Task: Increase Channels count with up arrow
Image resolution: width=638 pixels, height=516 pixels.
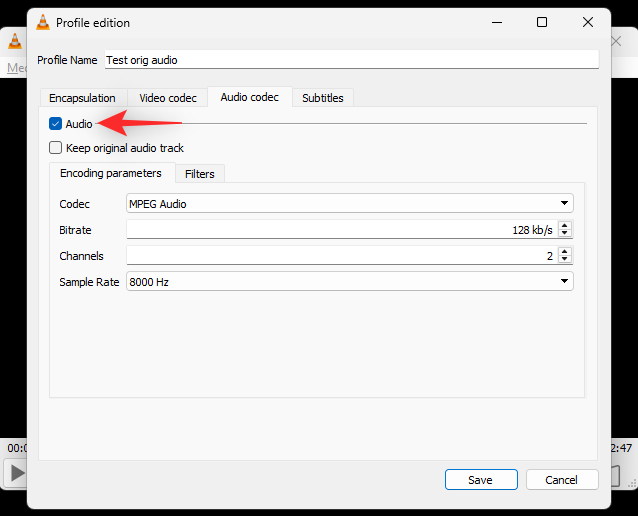Action: [x=564, y=251]
